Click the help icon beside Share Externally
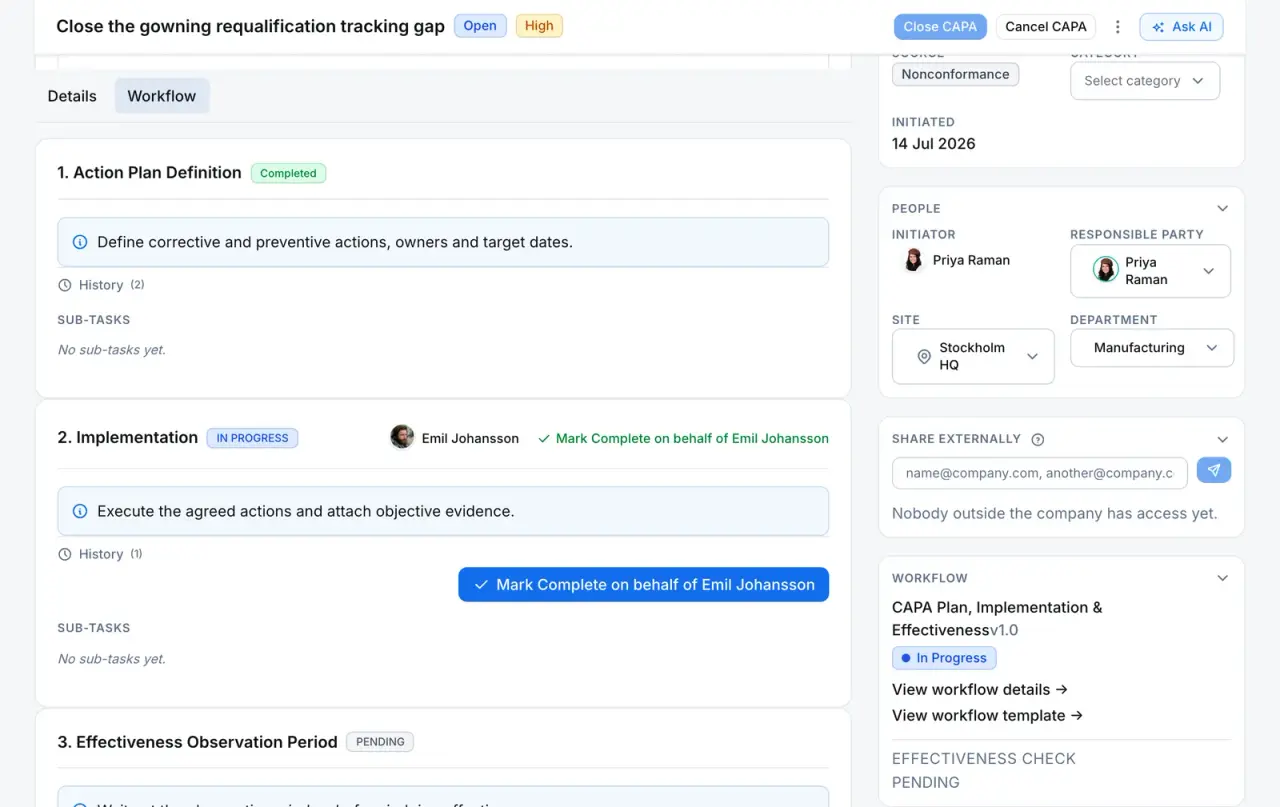The width and height of the screenshot is (1280, 807). [x=1038, y=439]
